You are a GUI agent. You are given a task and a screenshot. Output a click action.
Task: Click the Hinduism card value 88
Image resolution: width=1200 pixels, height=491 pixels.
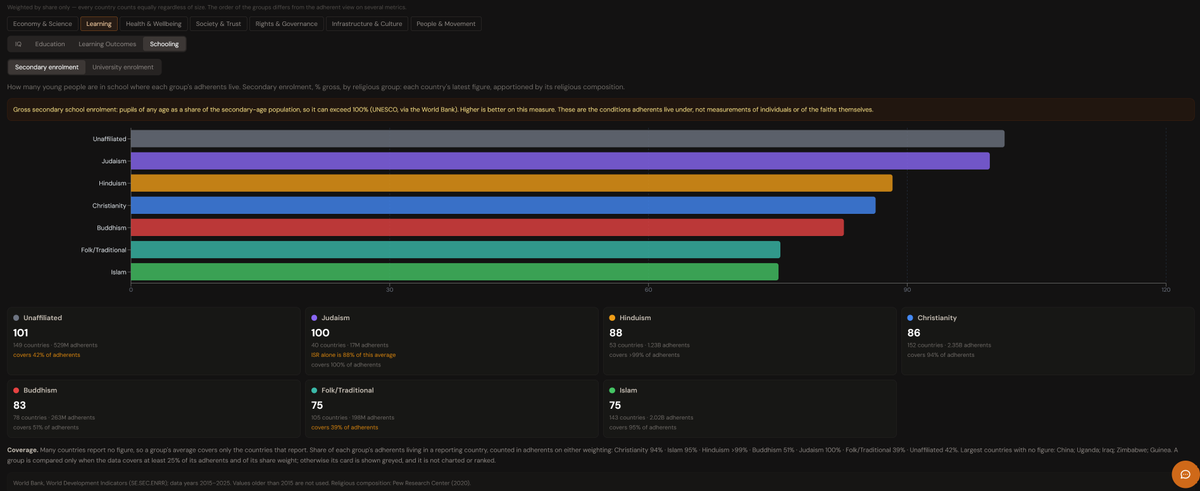click(x=615, y=332)
